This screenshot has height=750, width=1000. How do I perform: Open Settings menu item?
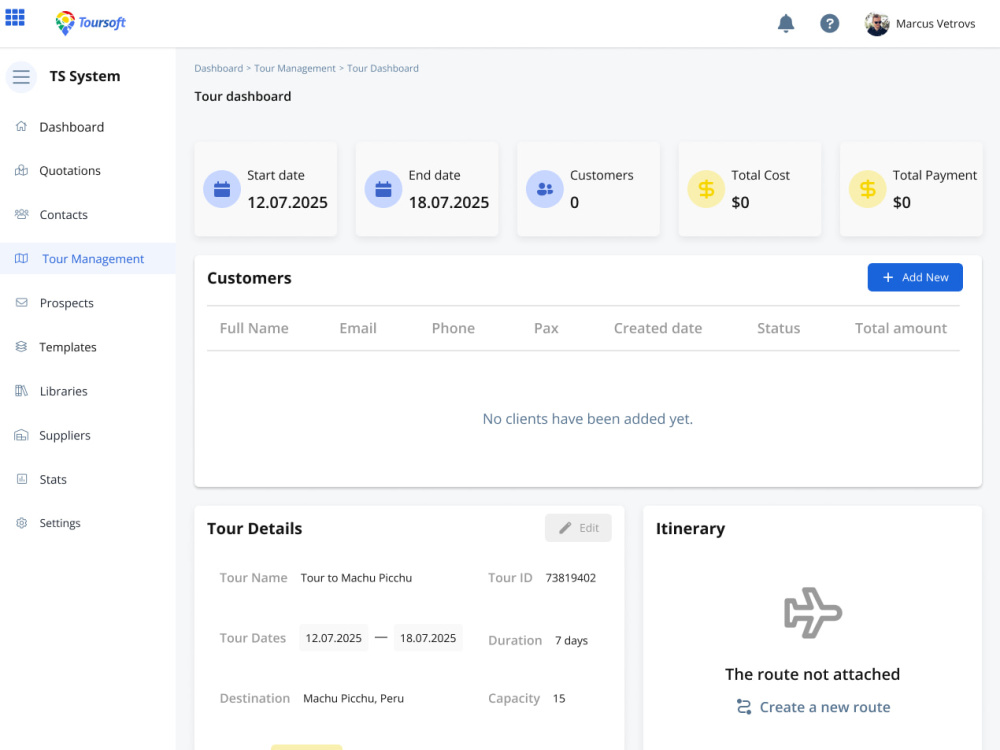pyautogui.click(x=60, y=523)
